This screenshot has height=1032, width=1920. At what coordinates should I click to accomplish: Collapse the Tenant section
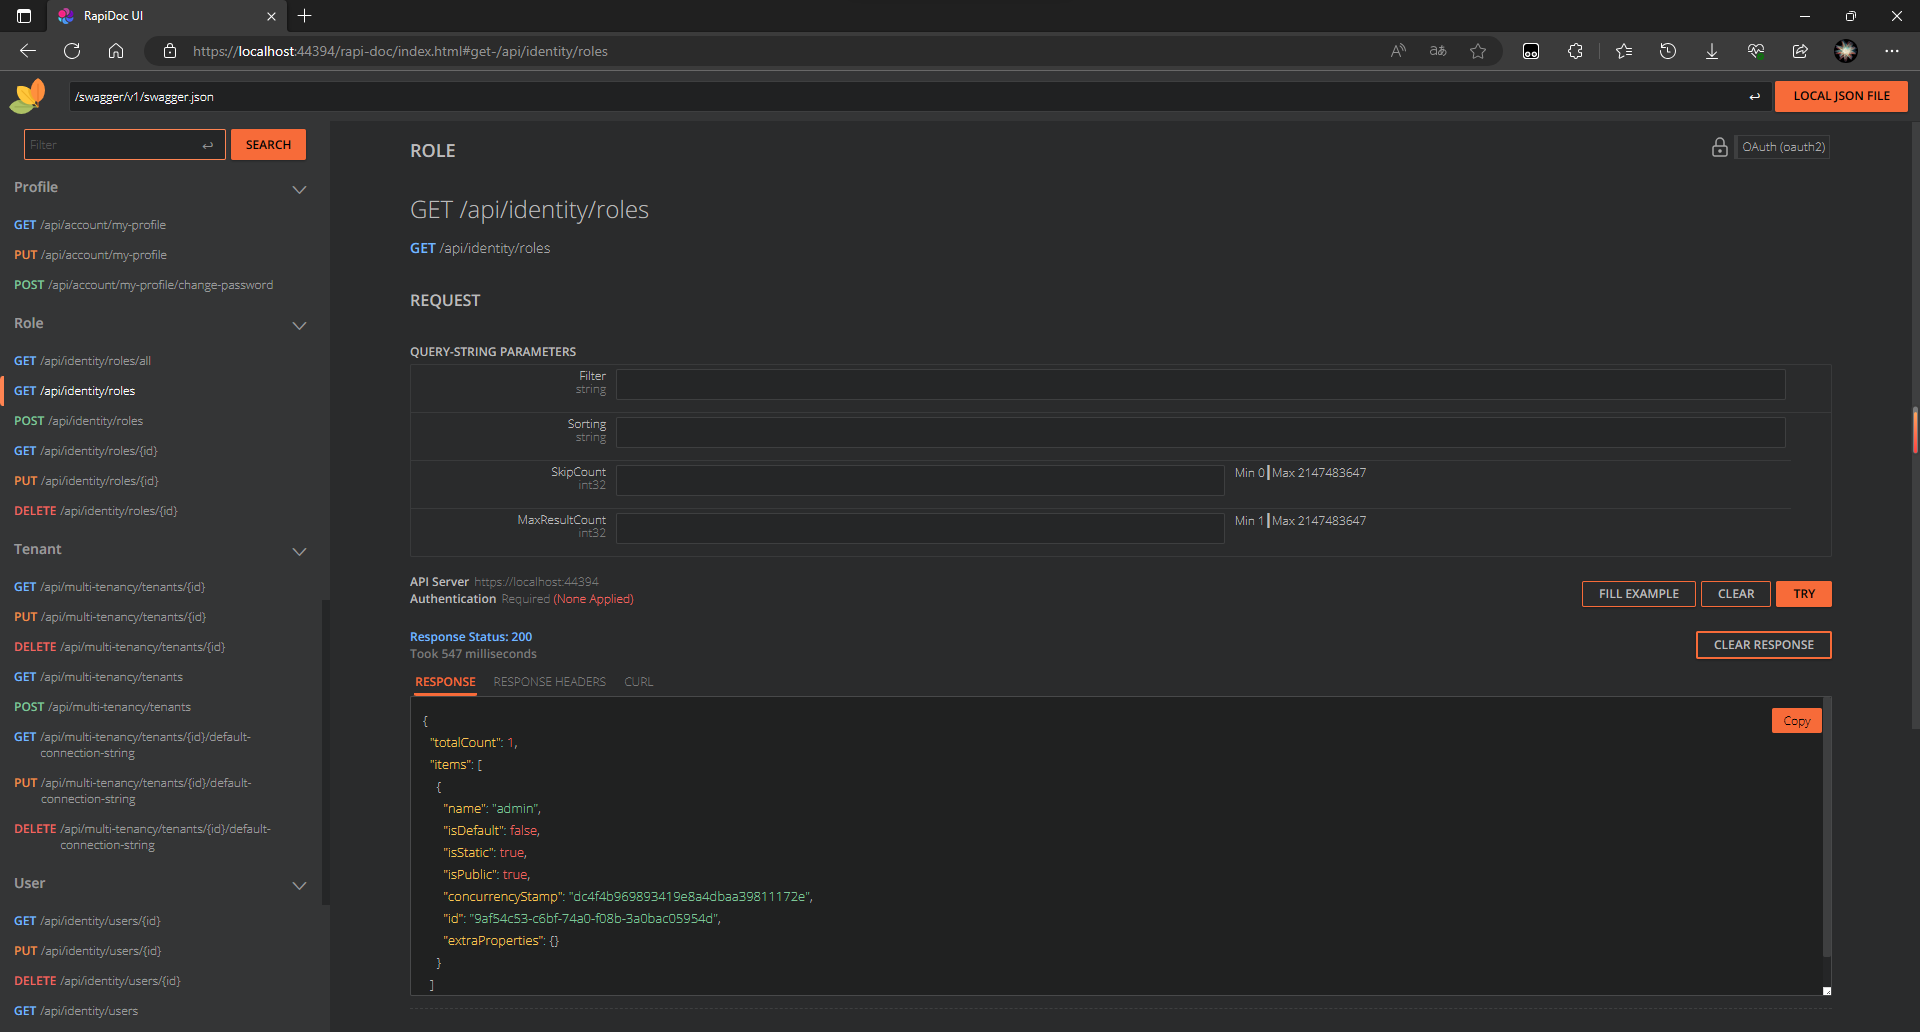(299, 551)
